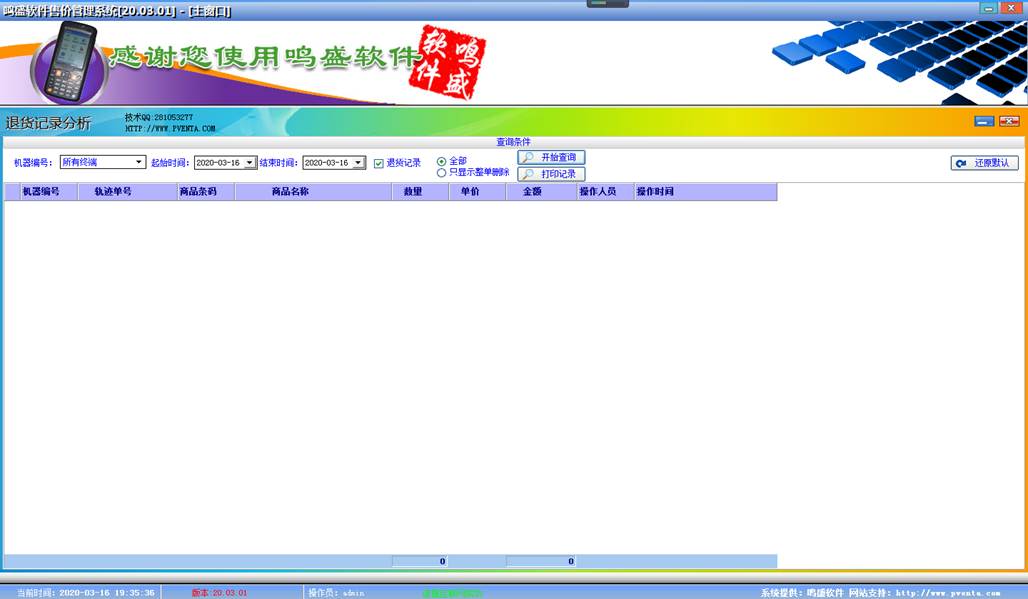
Task: Toggle the 退货记录 checkbox
Action: point(379,163)
